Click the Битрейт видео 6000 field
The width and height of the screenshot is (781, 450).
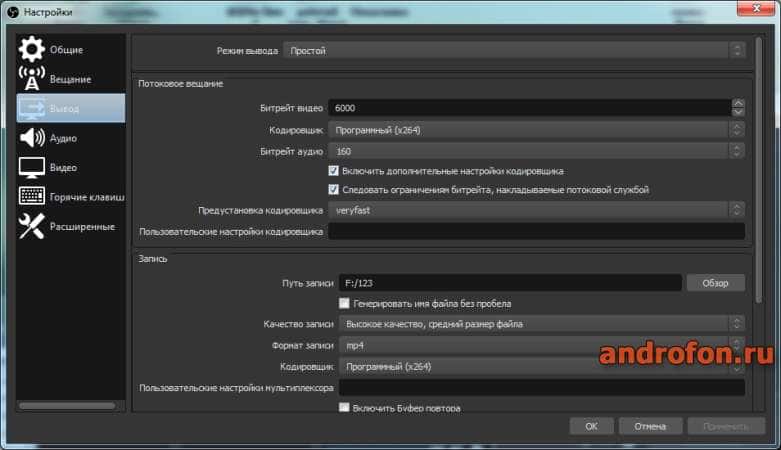[x=530, y=108]
